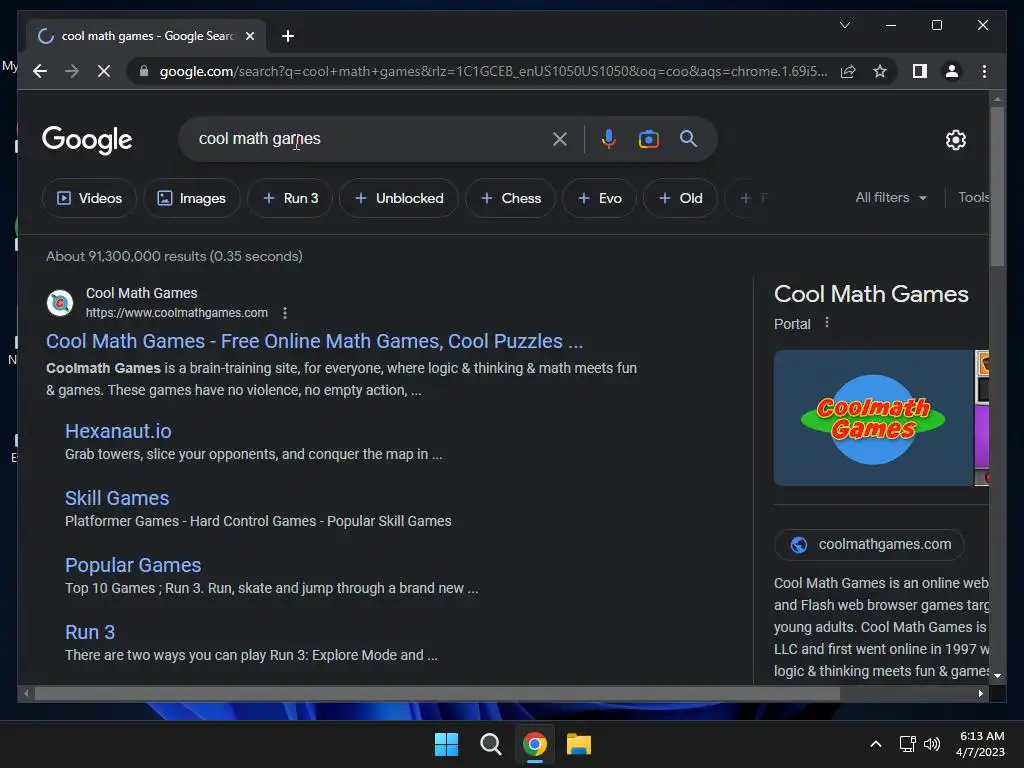The height and width of the screenshot is (768, 1024).
Task: Open the Coolmath Games logo image
Action: (873, 418)
